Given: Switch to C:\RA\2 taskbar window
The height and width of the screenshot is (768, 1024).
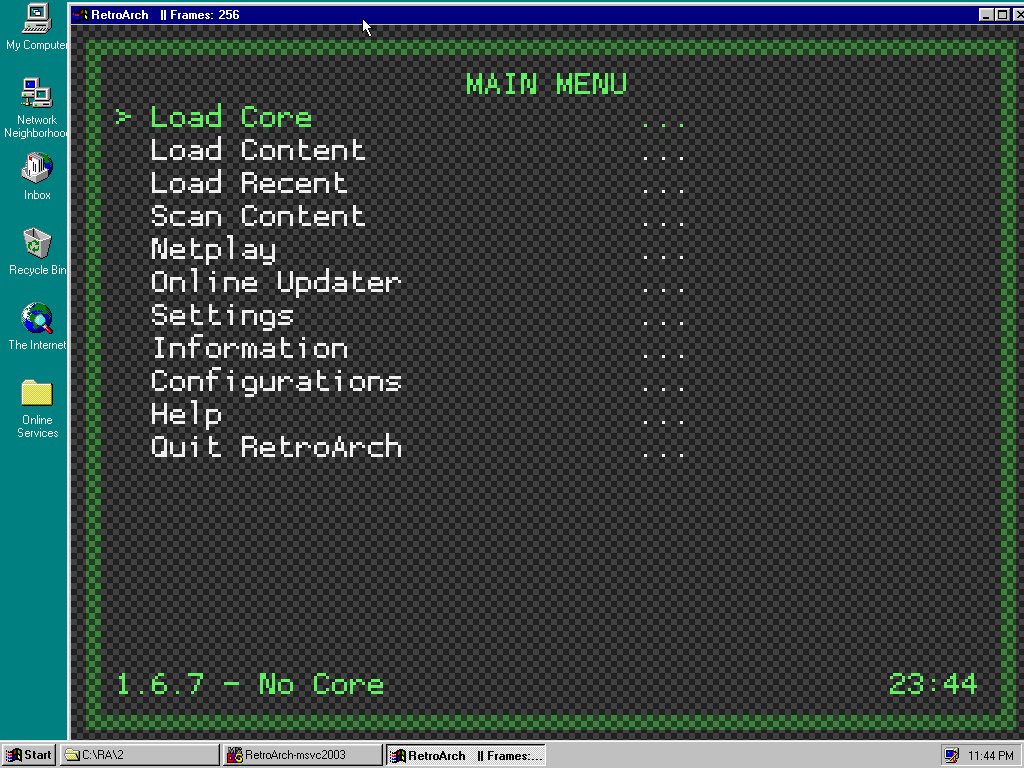Looking at the screenshot, I should (140, 755).
